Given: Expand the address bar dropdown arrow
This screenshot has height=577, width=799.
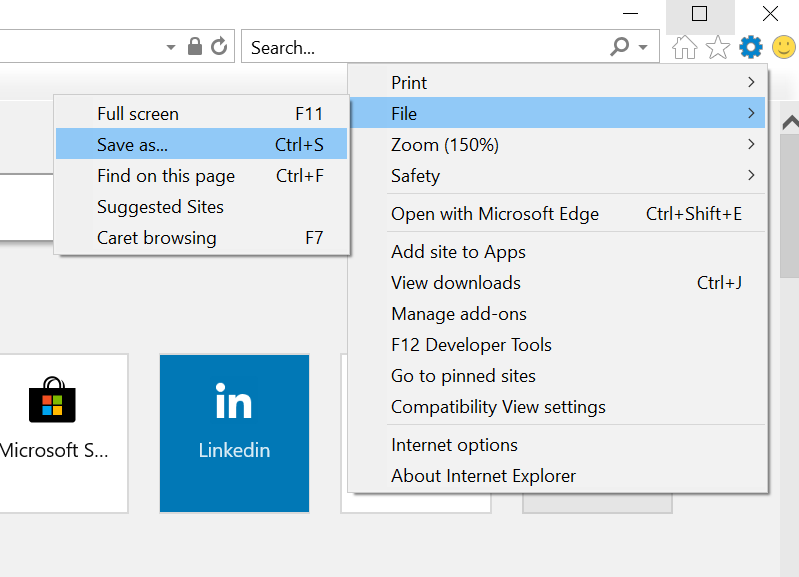Looking at the screenshot, I should (x=171, y=47).
